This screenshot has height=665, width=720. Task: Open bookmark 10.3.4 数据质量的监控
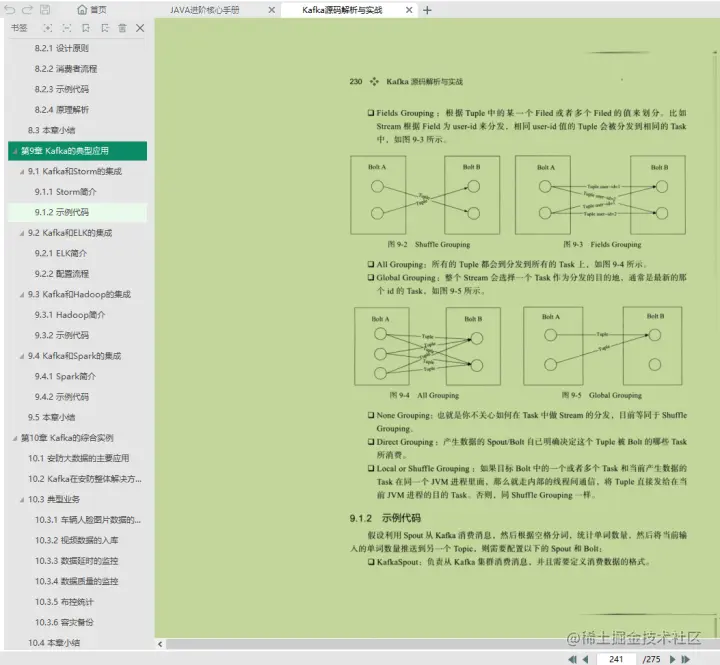pyautogui.click(x=76, y=581)
